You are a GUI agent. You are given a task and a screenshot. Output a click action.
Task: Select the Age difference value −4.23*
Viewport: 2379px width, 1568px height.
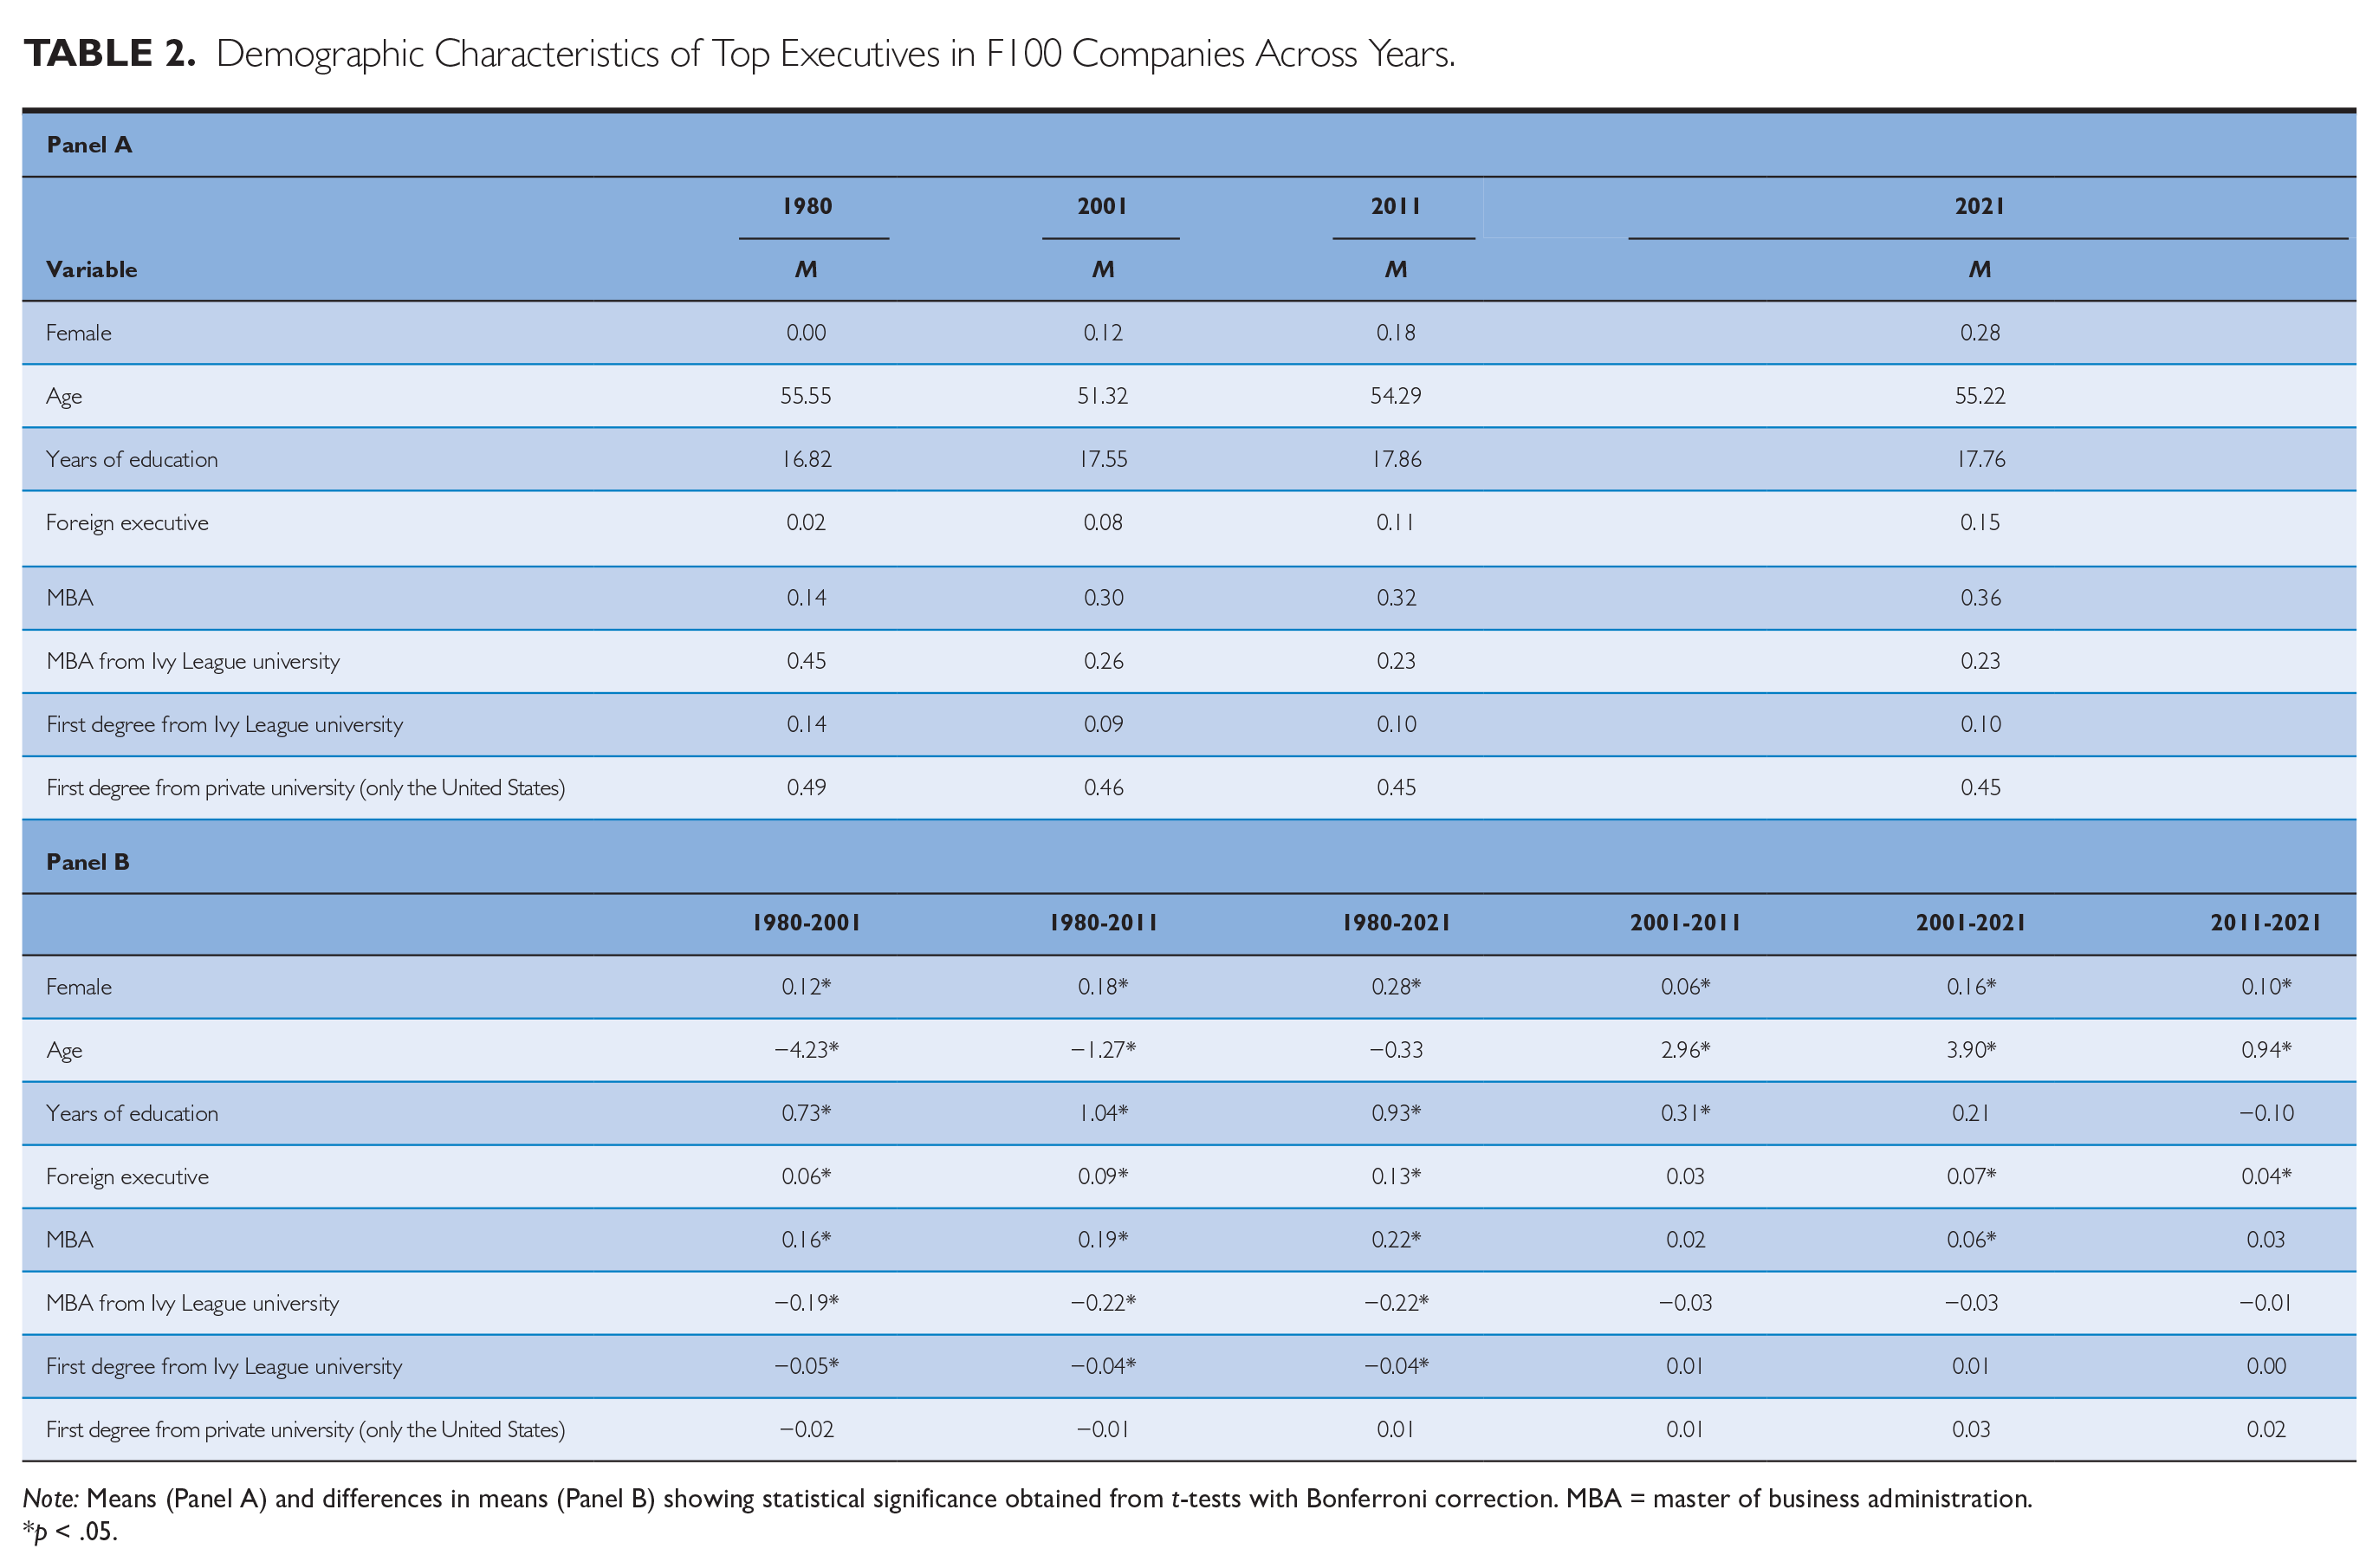click(x=806, y=1050)
